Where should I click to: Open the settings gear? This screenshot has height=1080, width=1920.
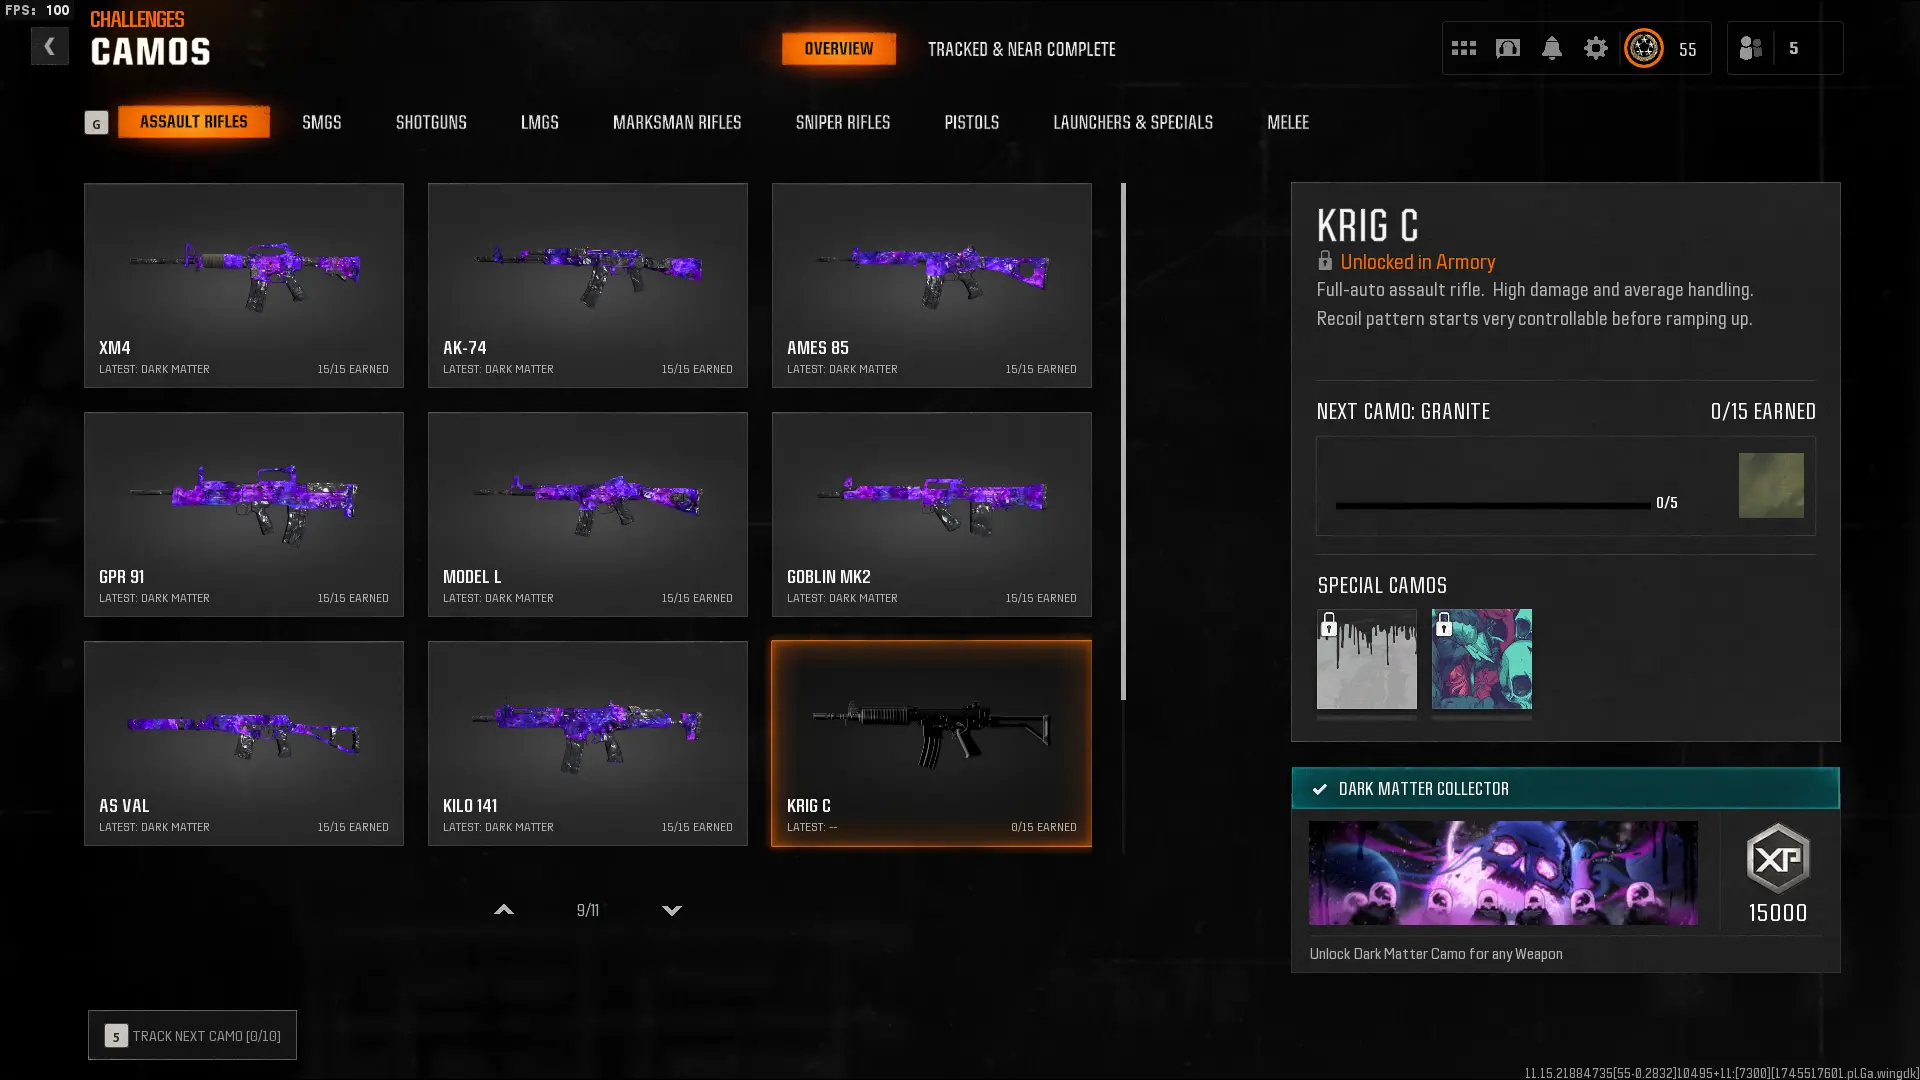1595,48
